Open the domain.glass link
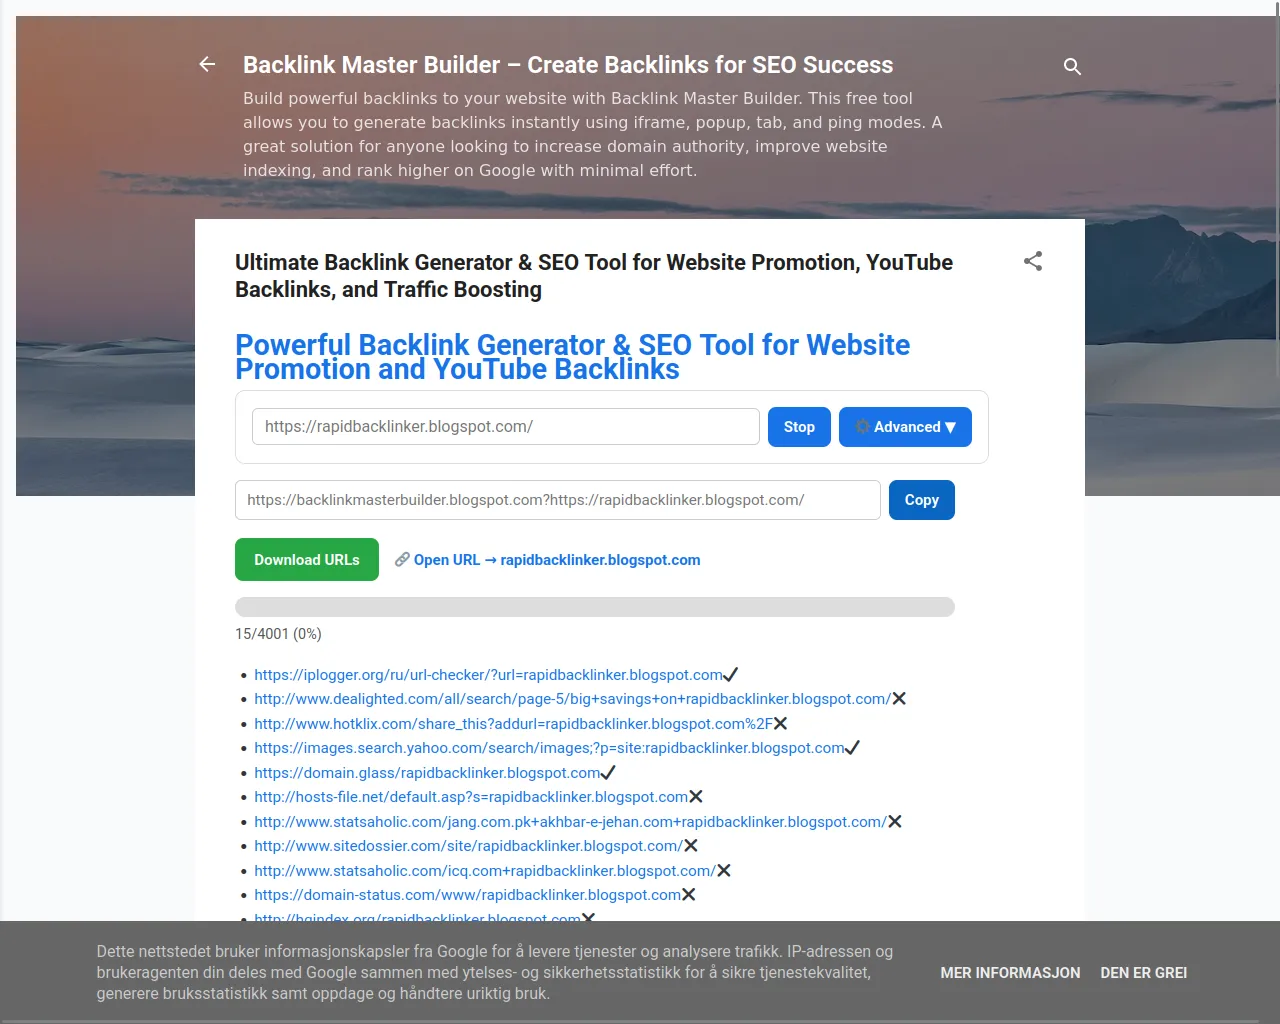 point(427,773)
